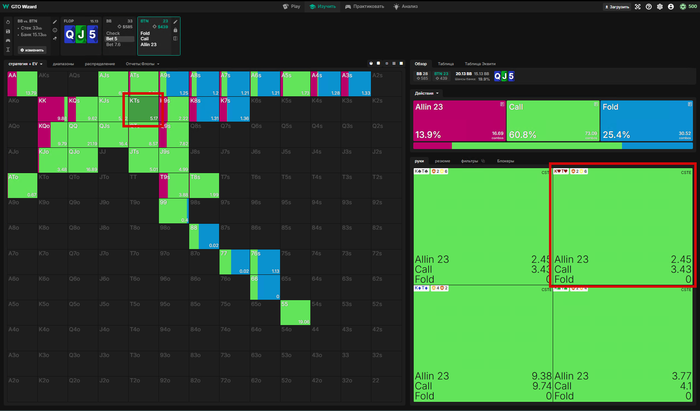Click the pink Allin 23 action card

pos(459,121)
